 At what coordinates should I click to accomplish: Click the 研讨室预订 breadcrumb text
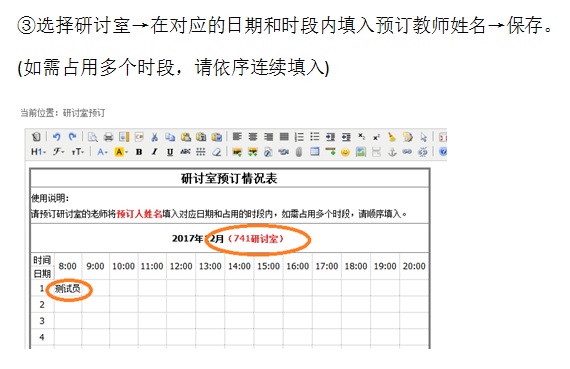(84, 113)
